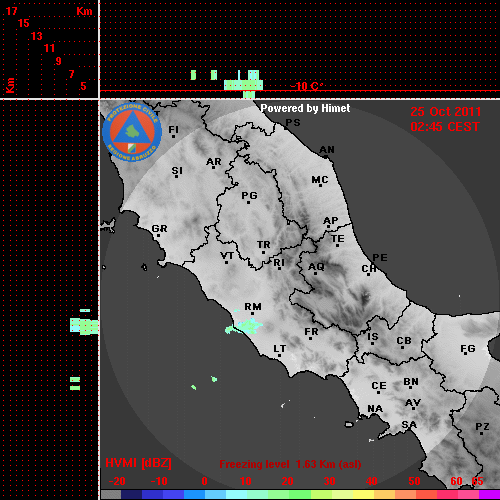Click the -20 dBZ scale label
Screen dimensions: 500x500
click(x=117, y=481)
